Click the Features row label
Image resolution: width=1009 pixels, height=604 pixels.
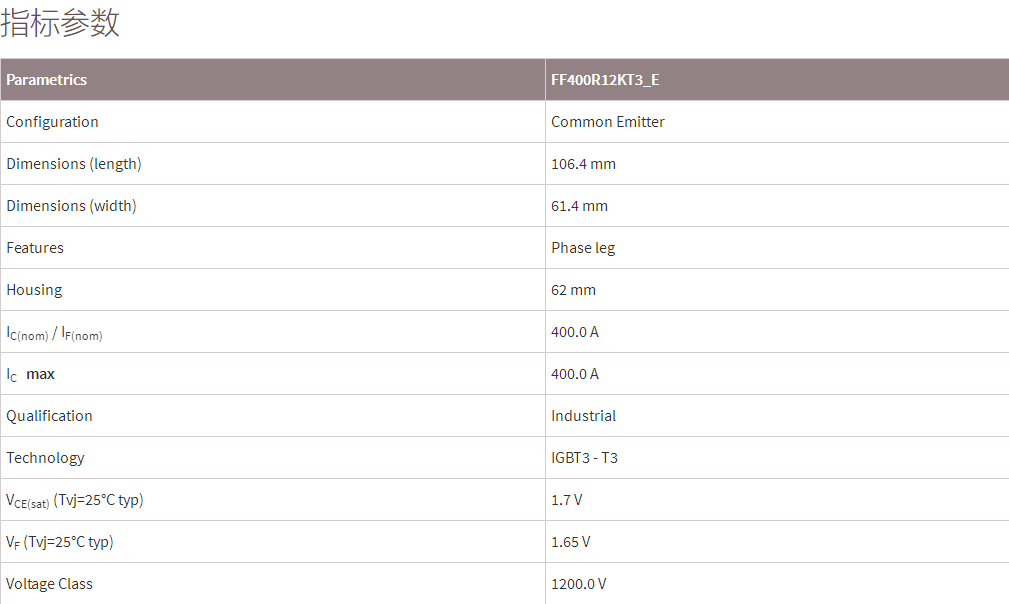point(35,248)
